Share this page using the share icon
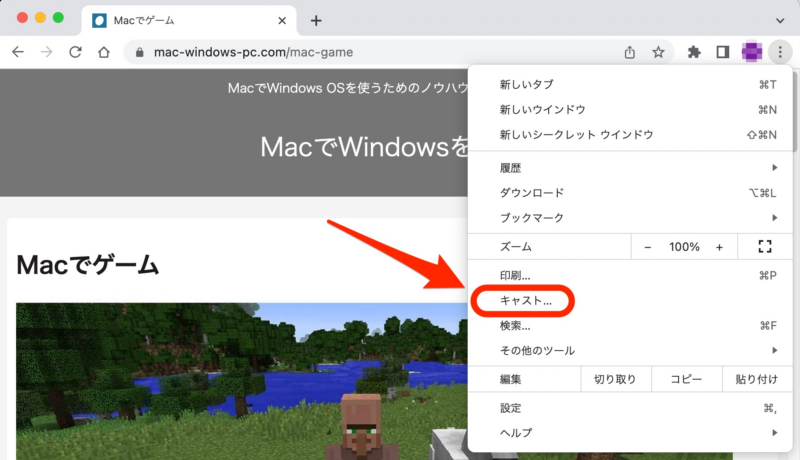Viewport: 800px width, 460px height. coord(630,52)
